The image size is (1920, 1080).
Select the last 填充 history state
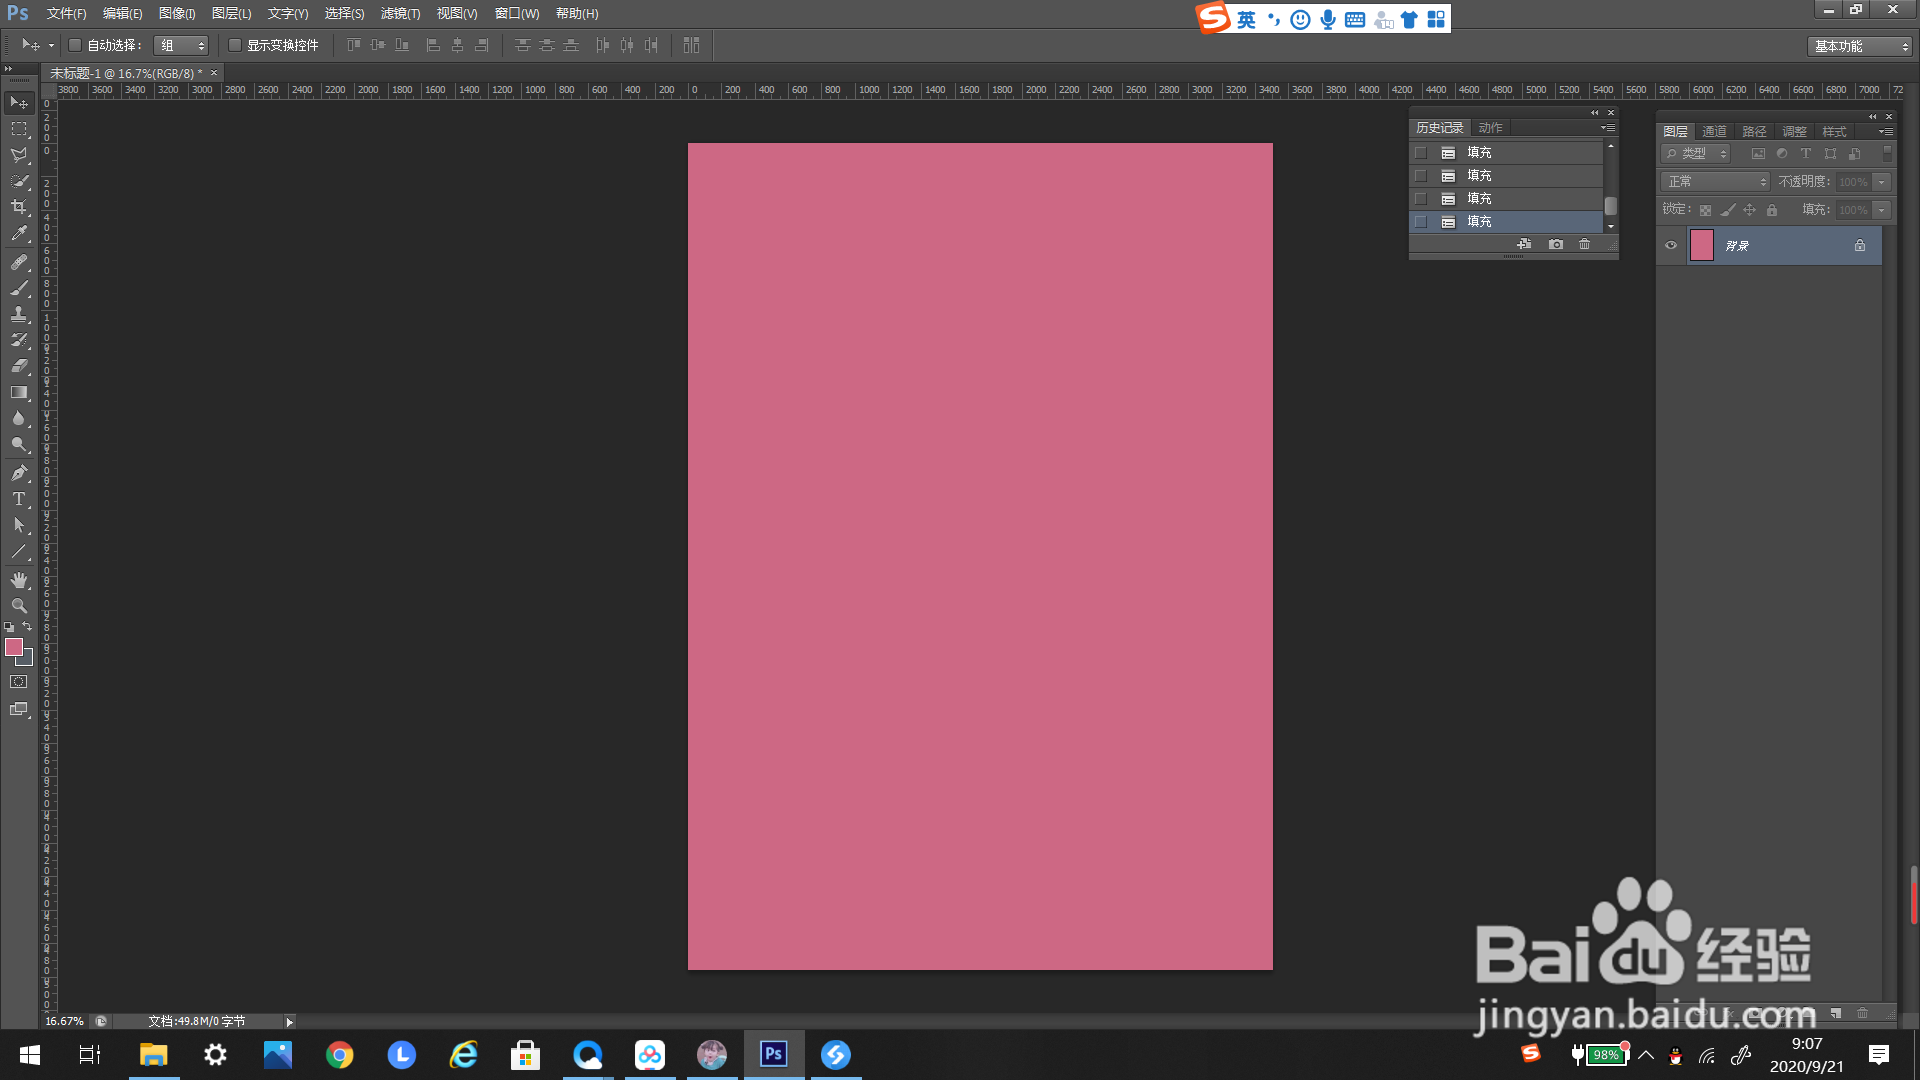pyautogui.click(x=1480, y=221)
